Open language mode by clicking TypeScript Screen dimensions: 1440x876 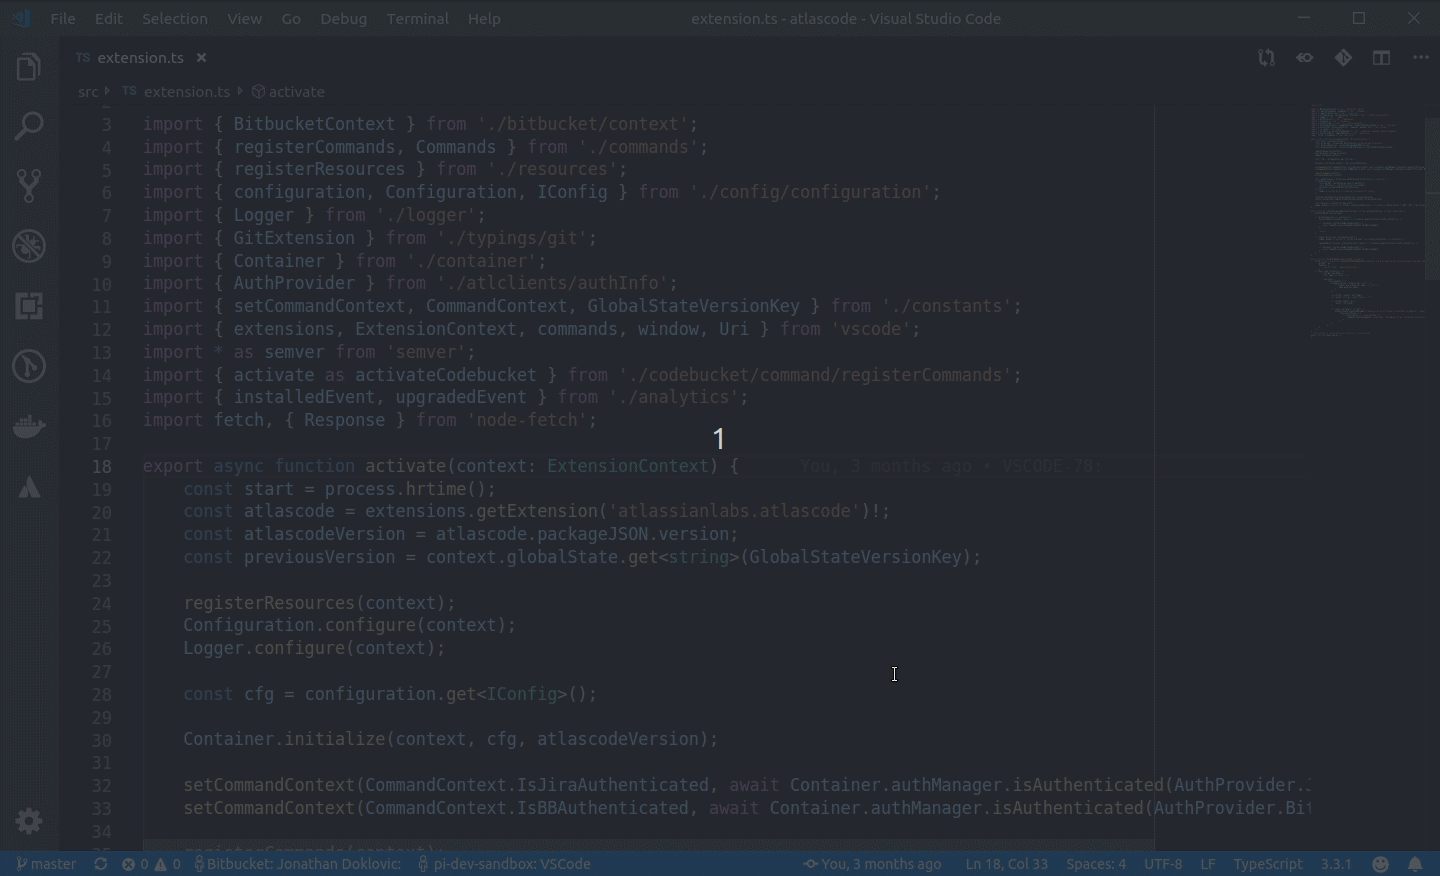point(1268,864)
